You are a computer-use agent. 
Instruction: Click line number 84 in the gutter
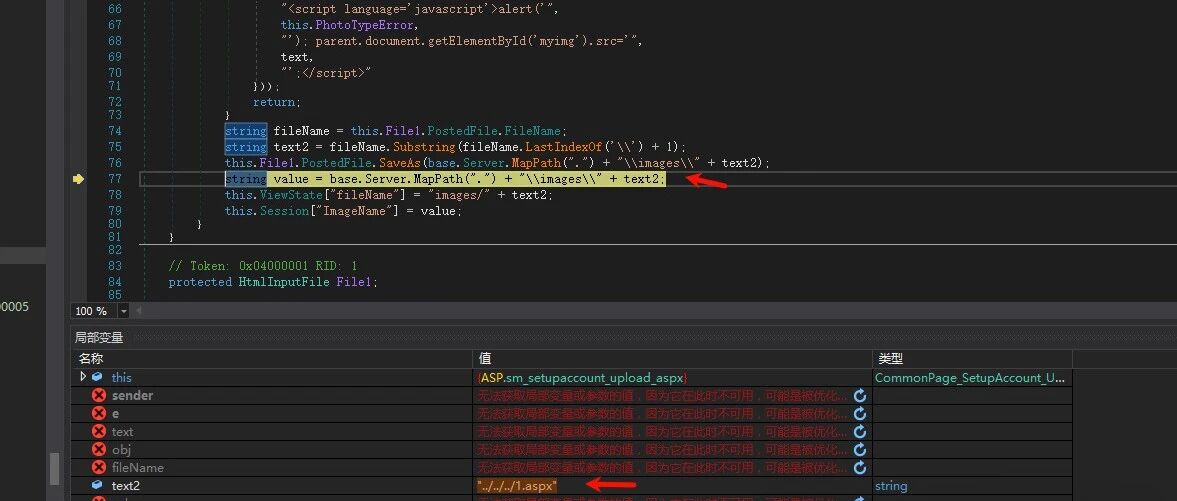[114, 282]
